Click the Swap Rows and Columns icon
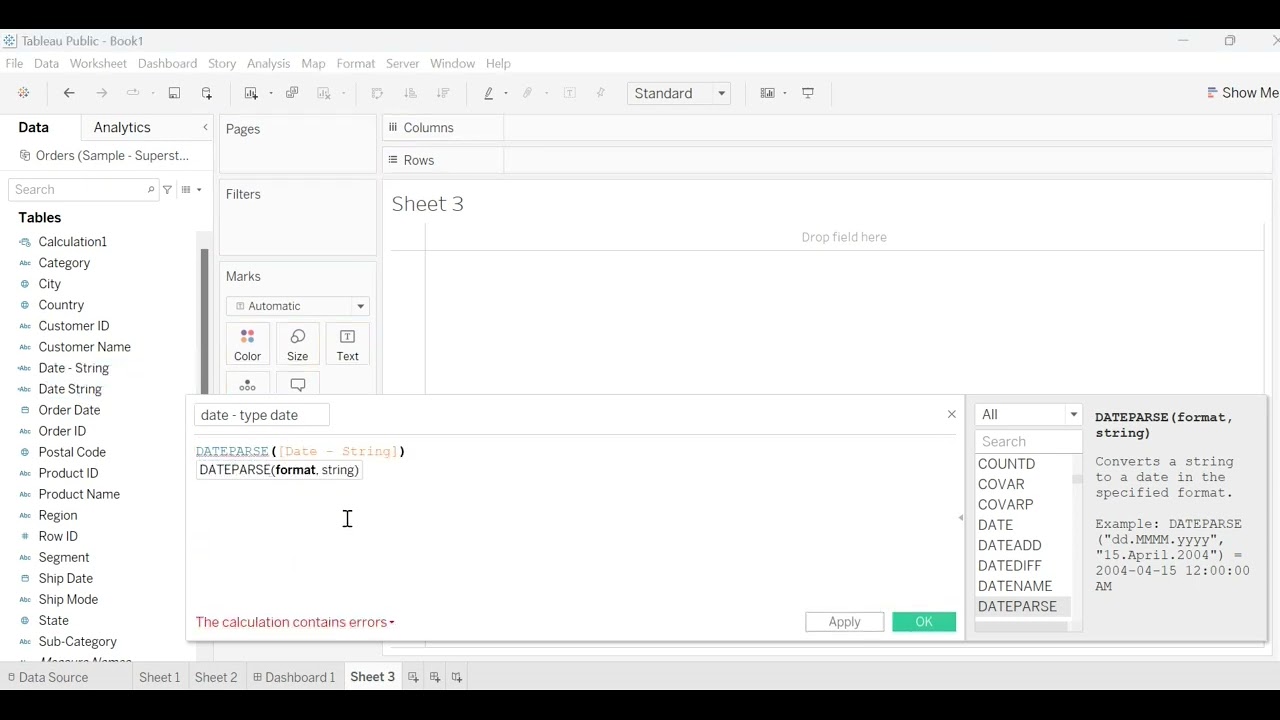This screenshot has width=1280, height=720. (377, 93)
